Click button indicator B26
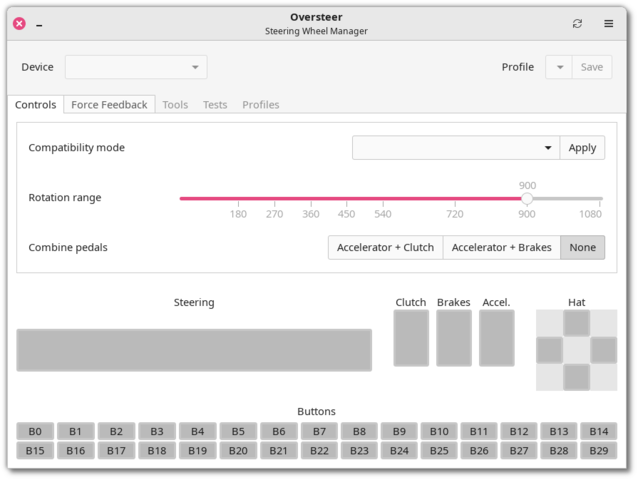This screenshot has height=480, width=638. 479,451
